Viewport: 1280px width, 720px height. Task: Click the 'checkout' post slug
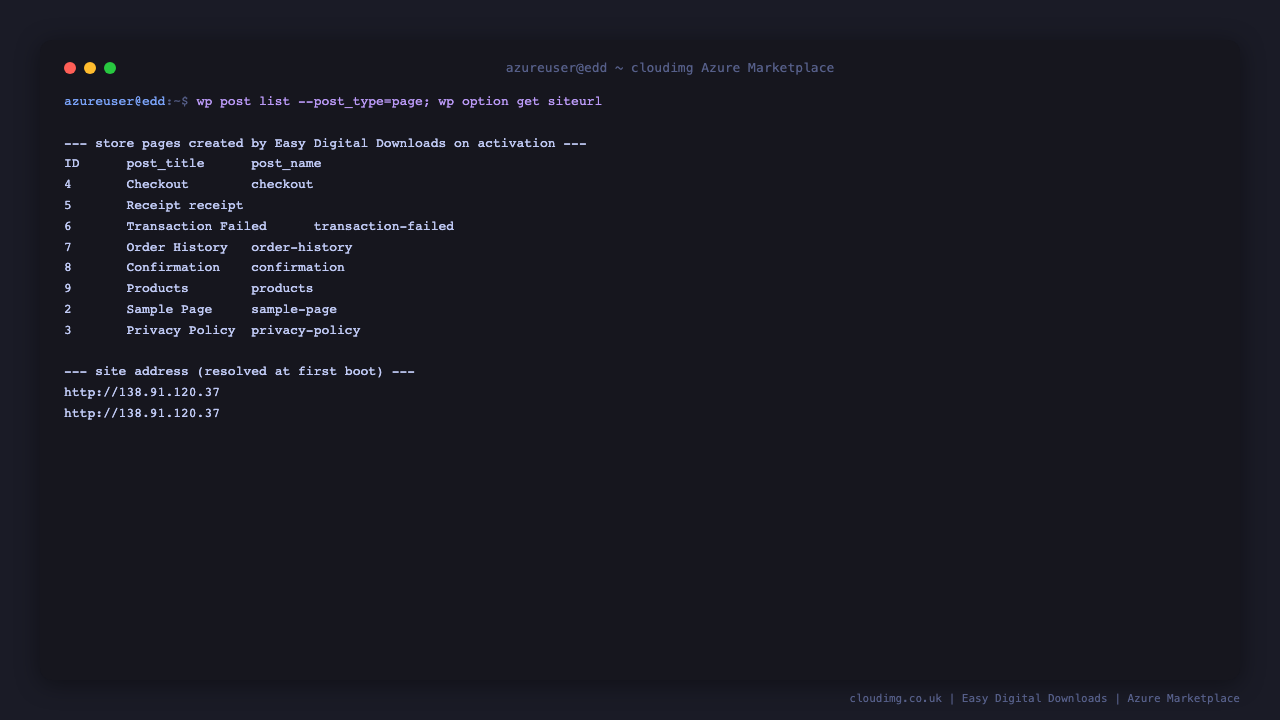click(x=282, y=185)
